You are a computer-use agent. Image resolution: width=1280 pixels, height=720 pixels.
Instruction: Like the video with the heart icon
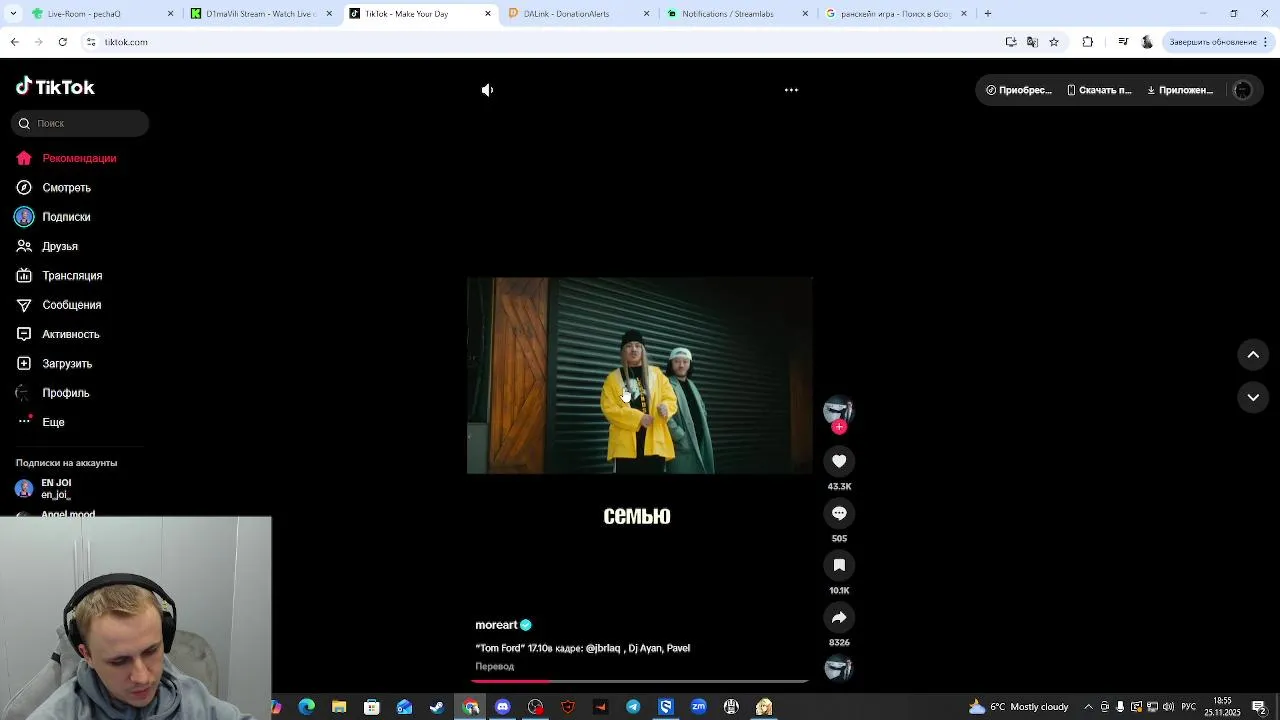[x=839, y=461]
